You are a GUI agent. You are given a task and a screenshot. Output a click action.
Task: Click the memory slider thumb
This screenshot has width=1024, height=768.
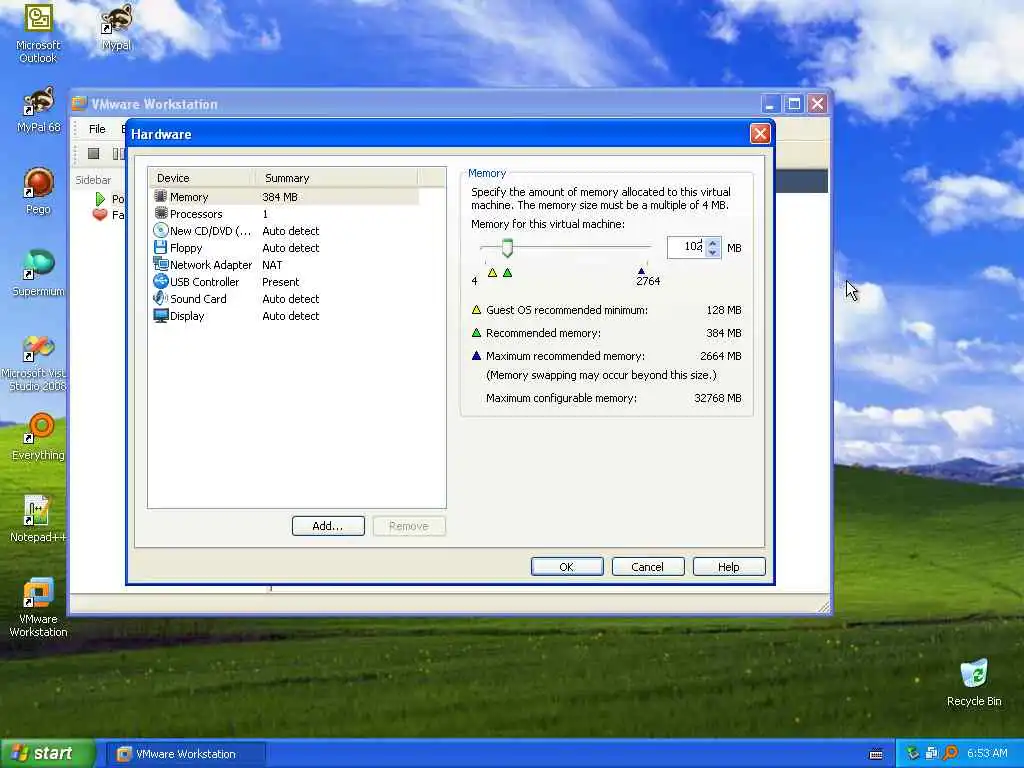coord(507,248)
